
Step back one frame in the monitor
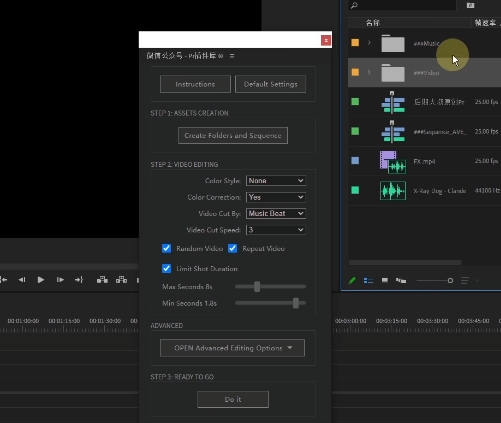[x=22, y=280]
